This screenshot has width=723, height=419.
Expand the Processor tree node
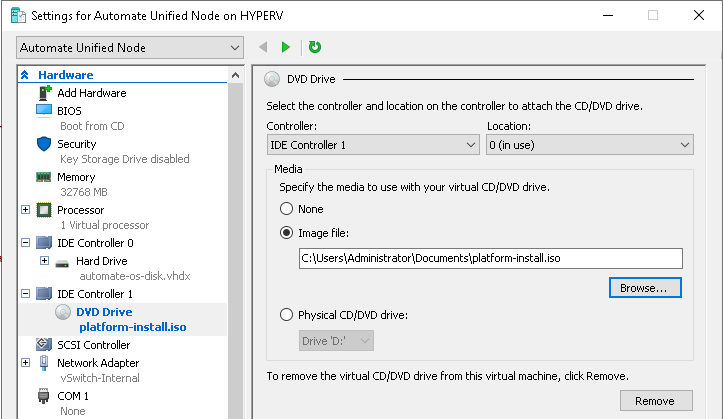point(26,210)
